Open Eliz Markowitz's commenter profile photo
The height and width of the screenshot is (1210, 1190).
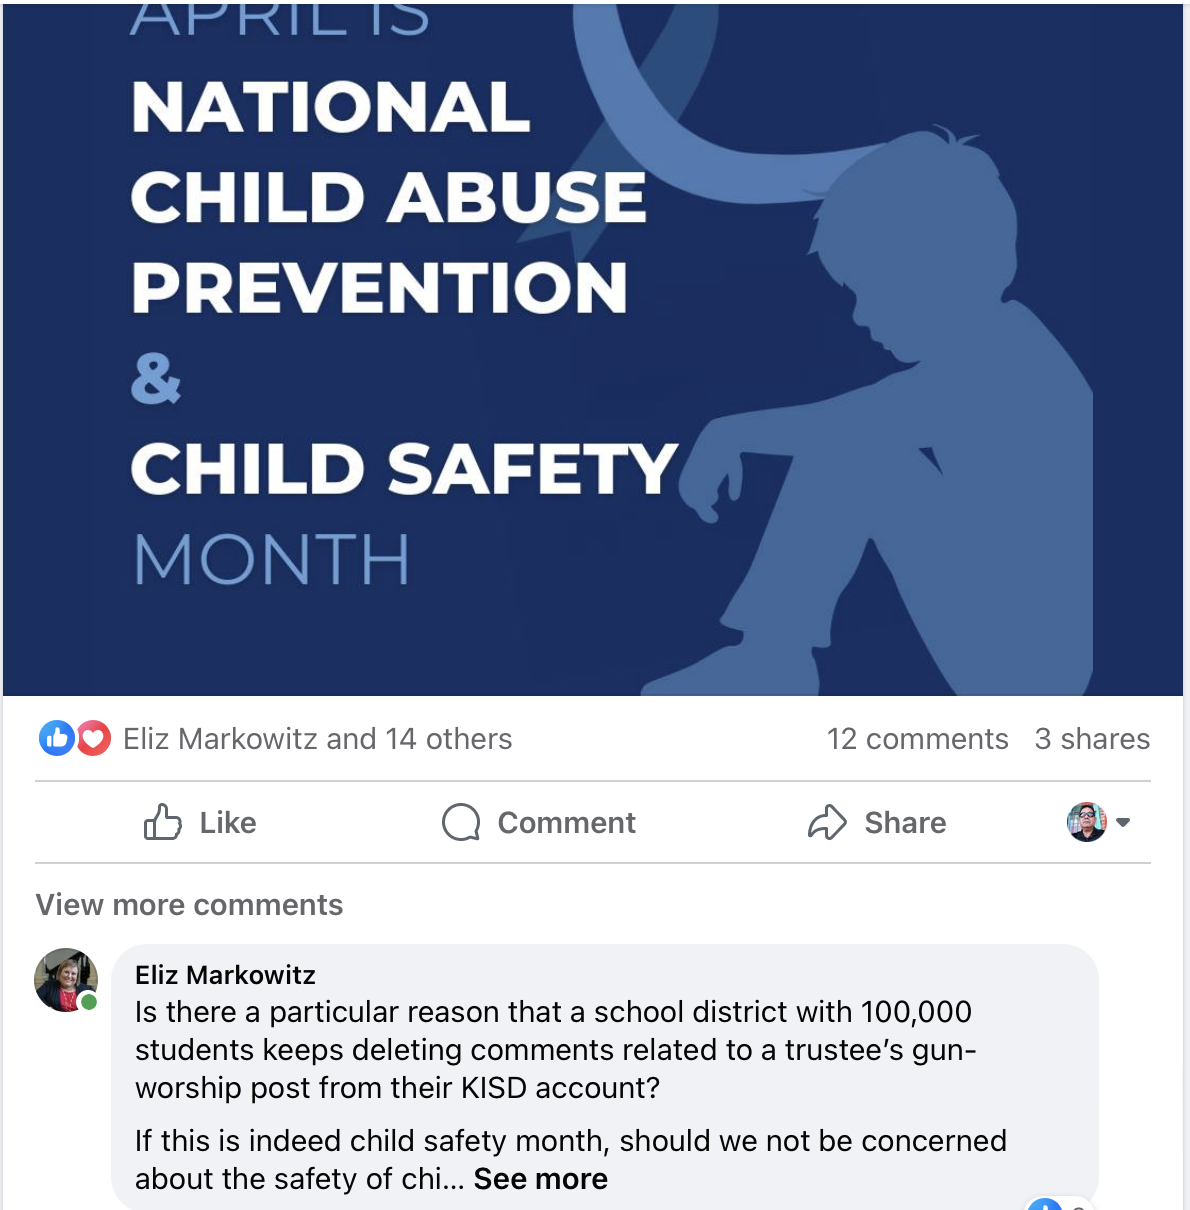point(66,980)
